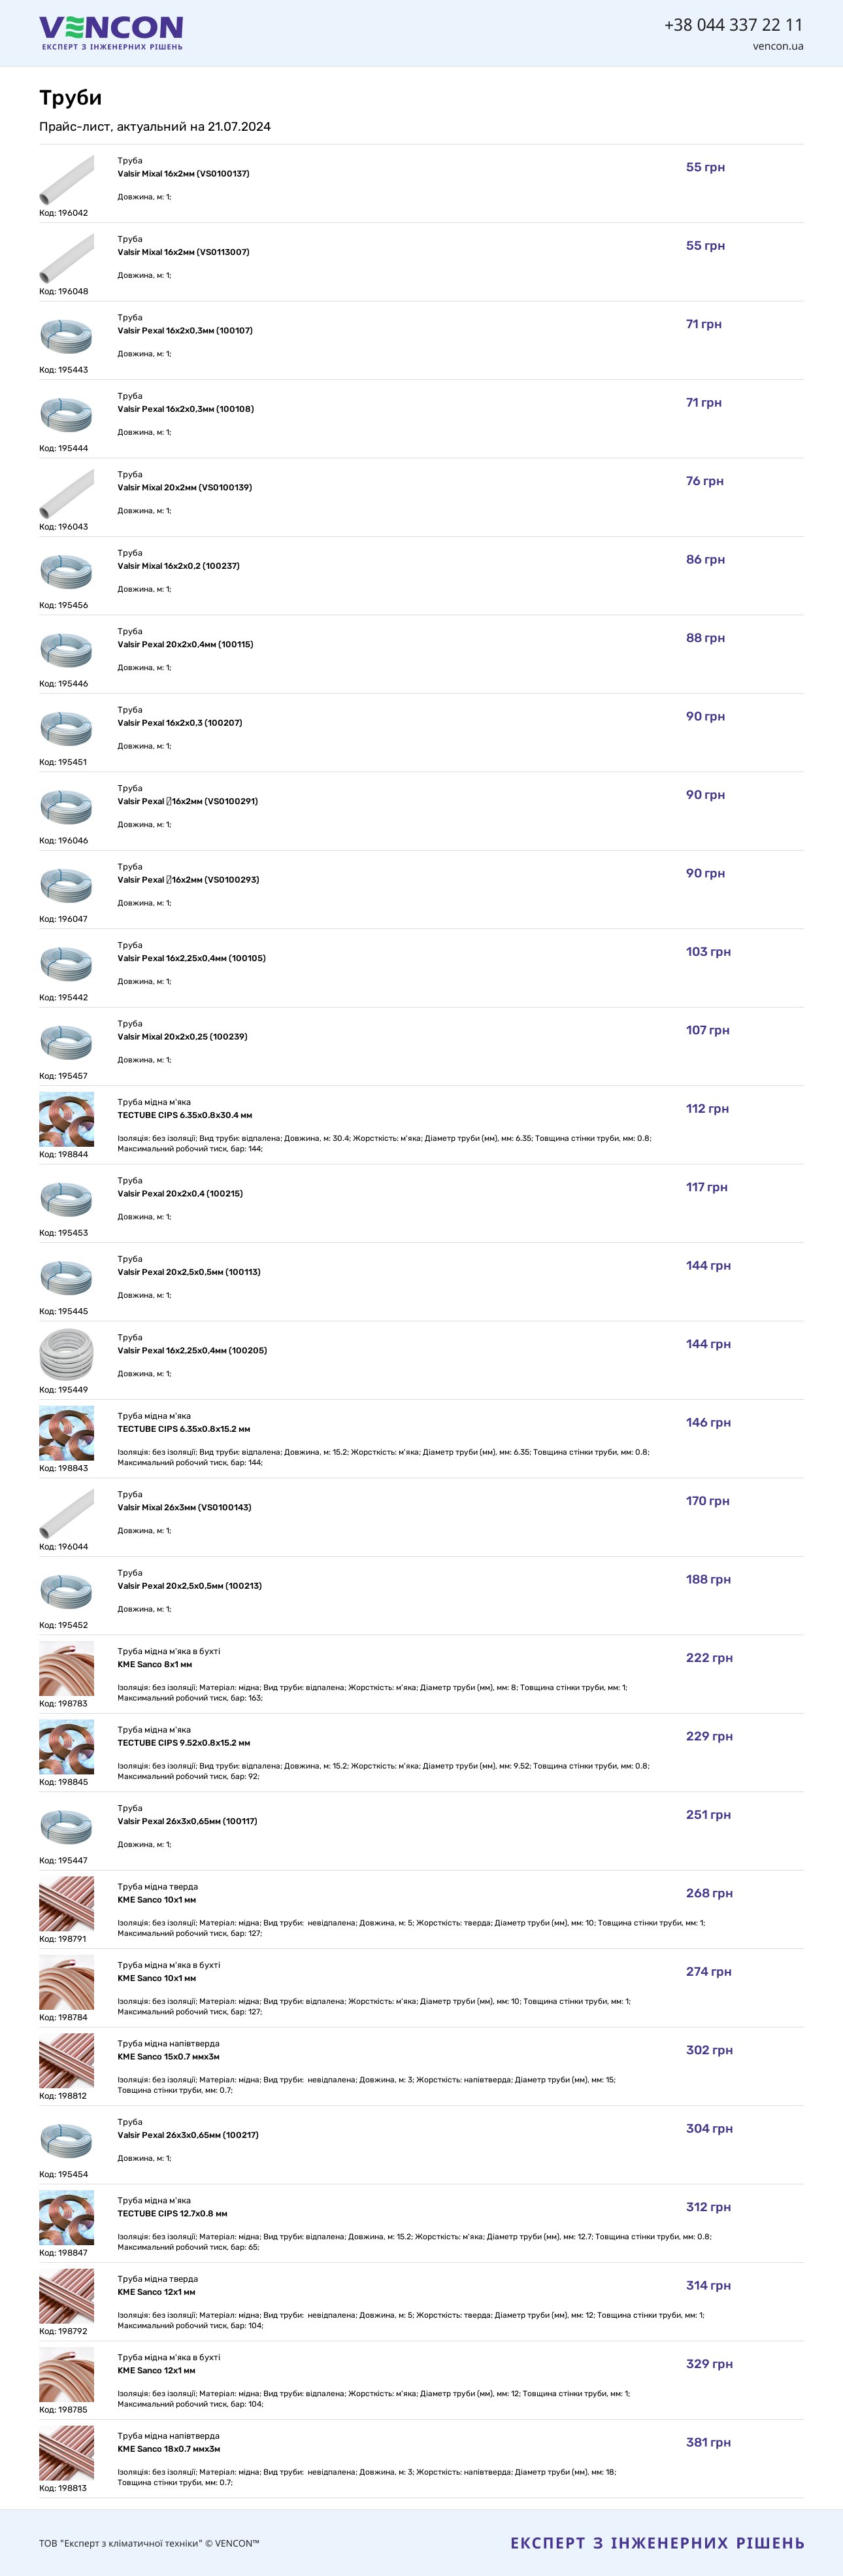843x2576 pixels.
Task: Click phone number +38 044 337 22 11
Action: (x=733, y=24)
